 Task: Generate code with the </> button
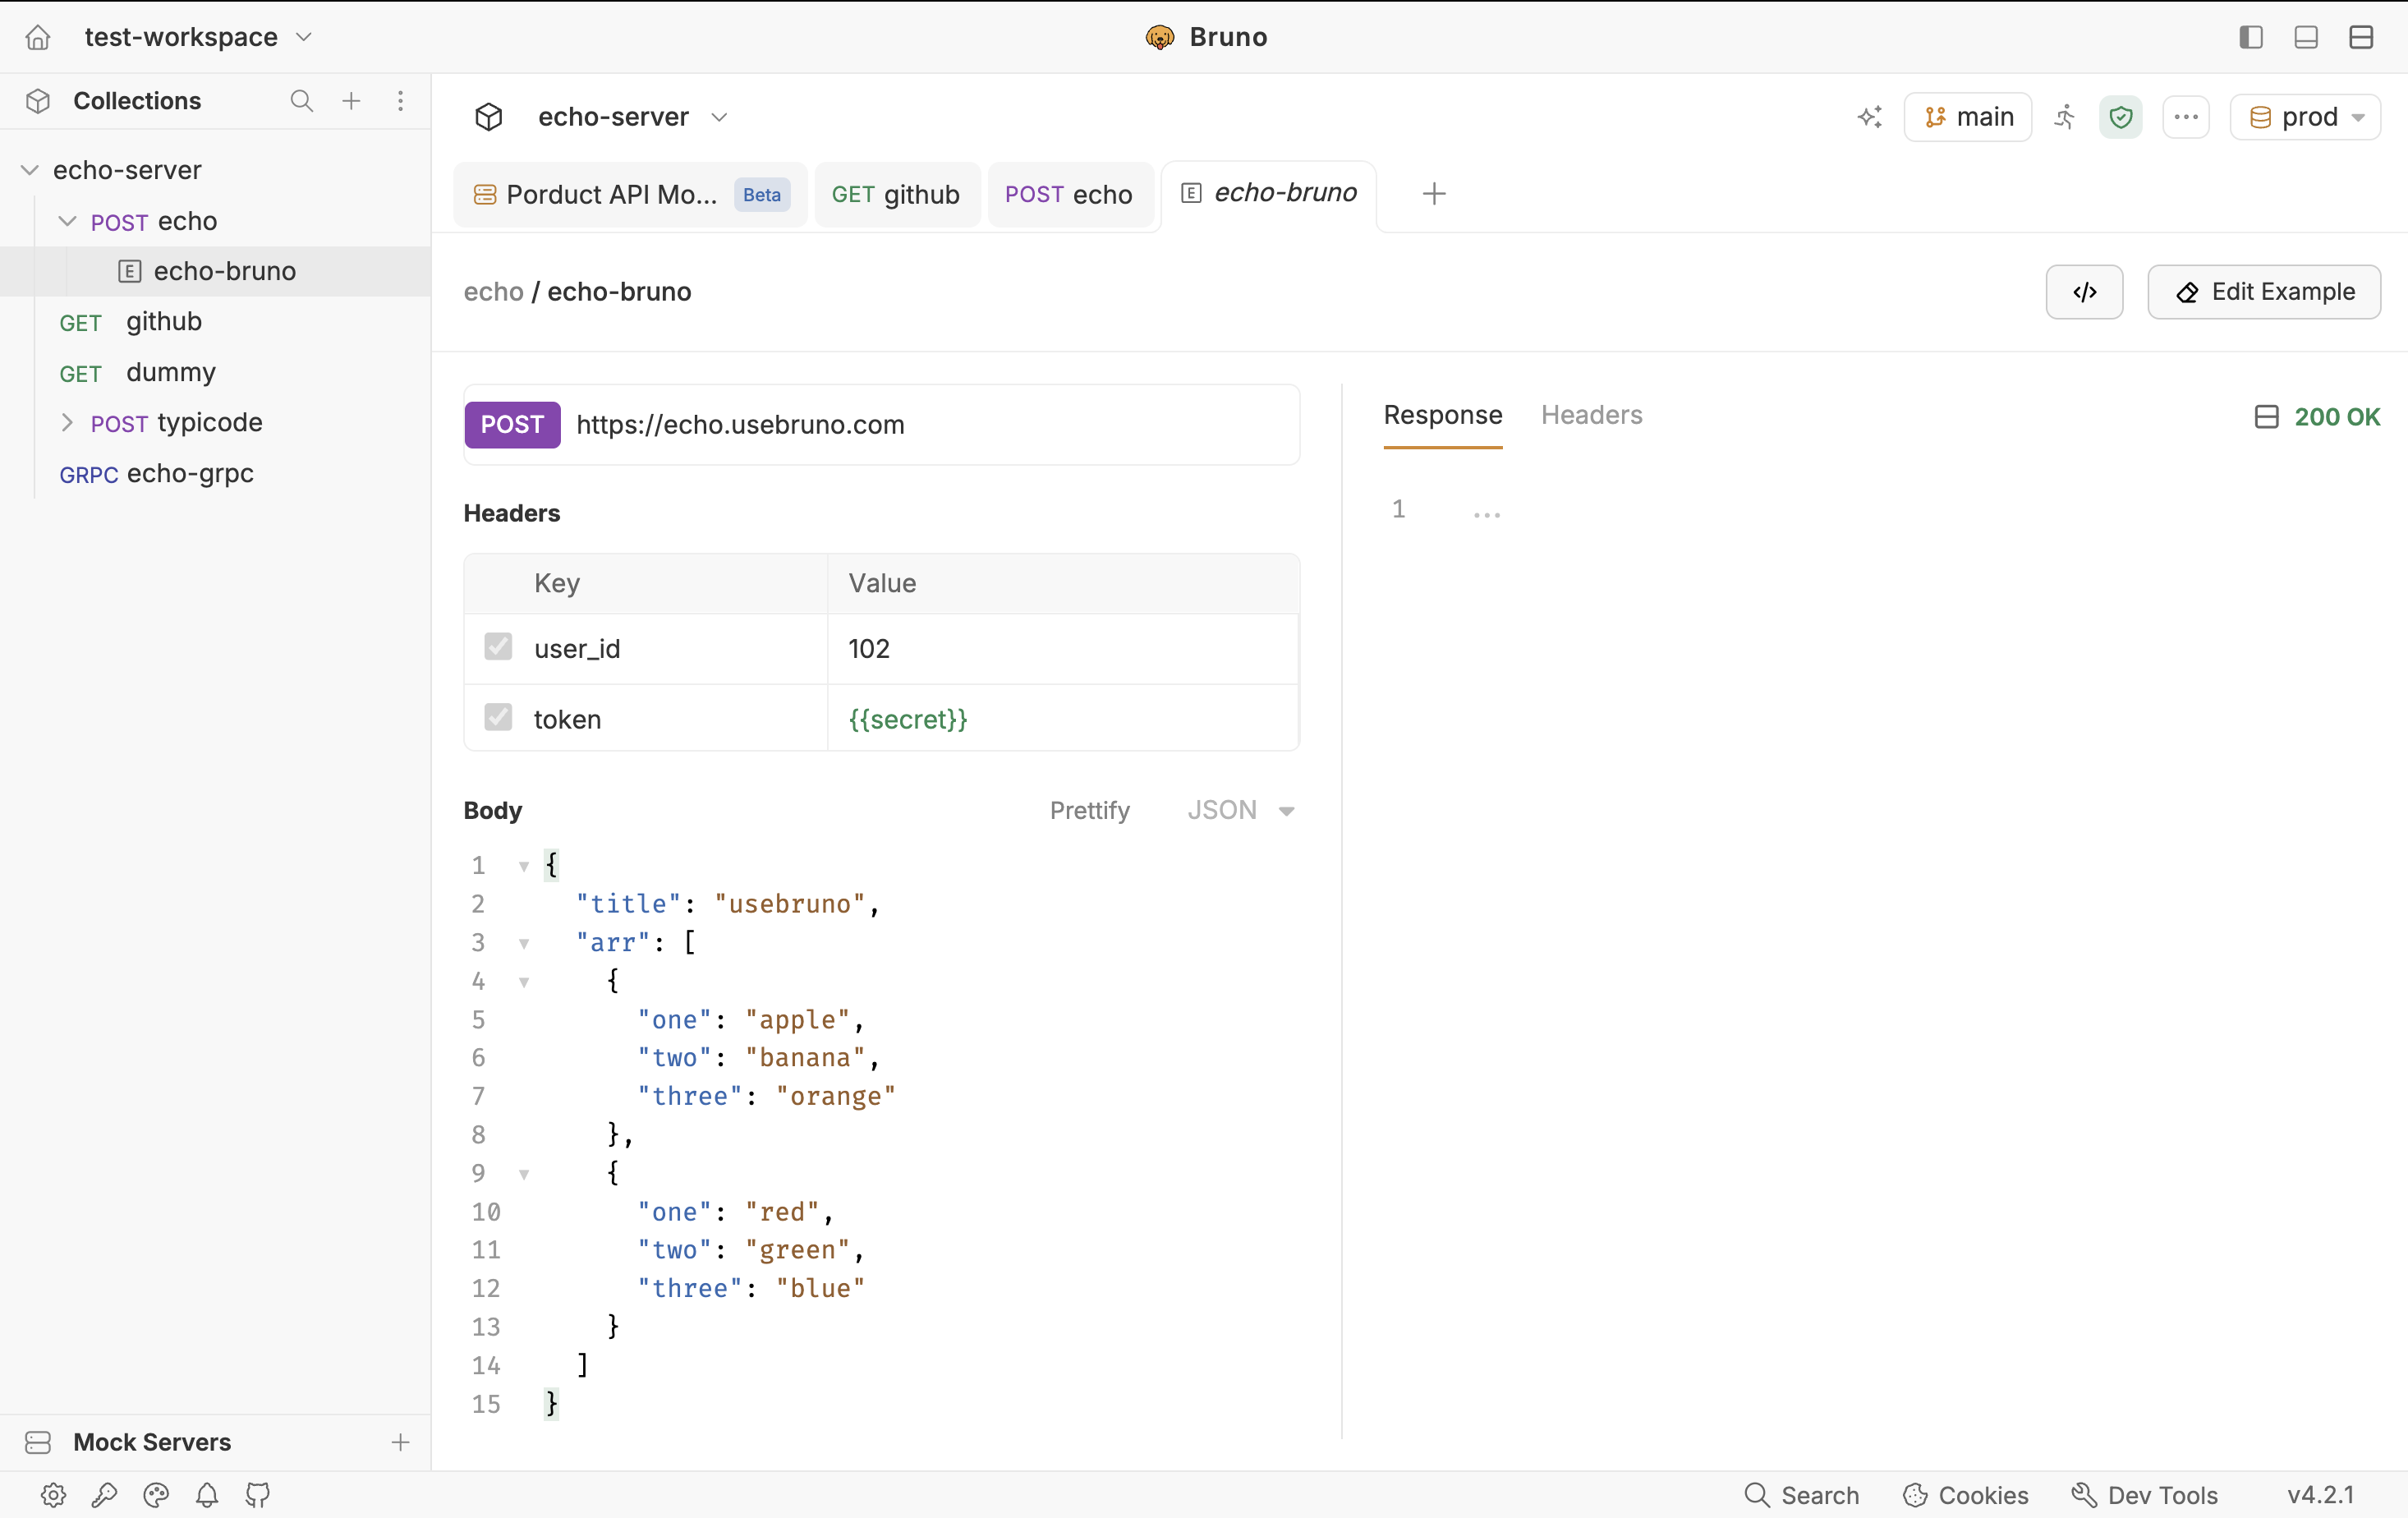(x=2084, y=292)
